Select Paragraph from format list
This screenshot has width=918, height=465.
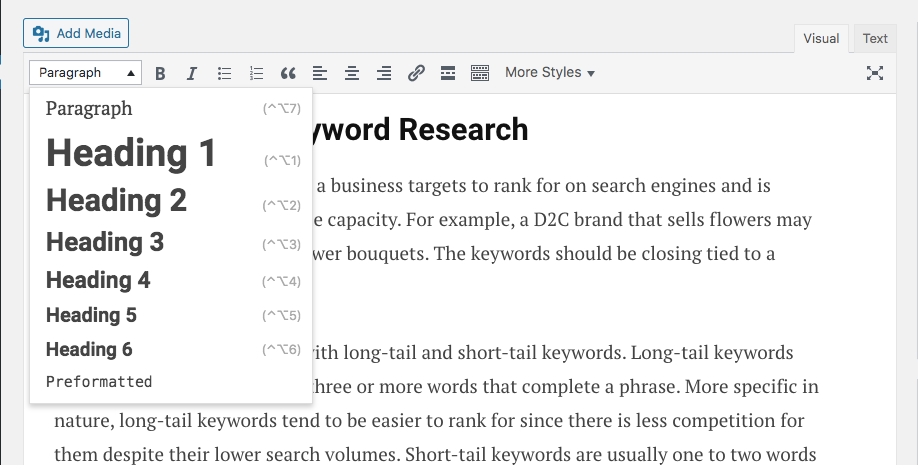(171, 108)
